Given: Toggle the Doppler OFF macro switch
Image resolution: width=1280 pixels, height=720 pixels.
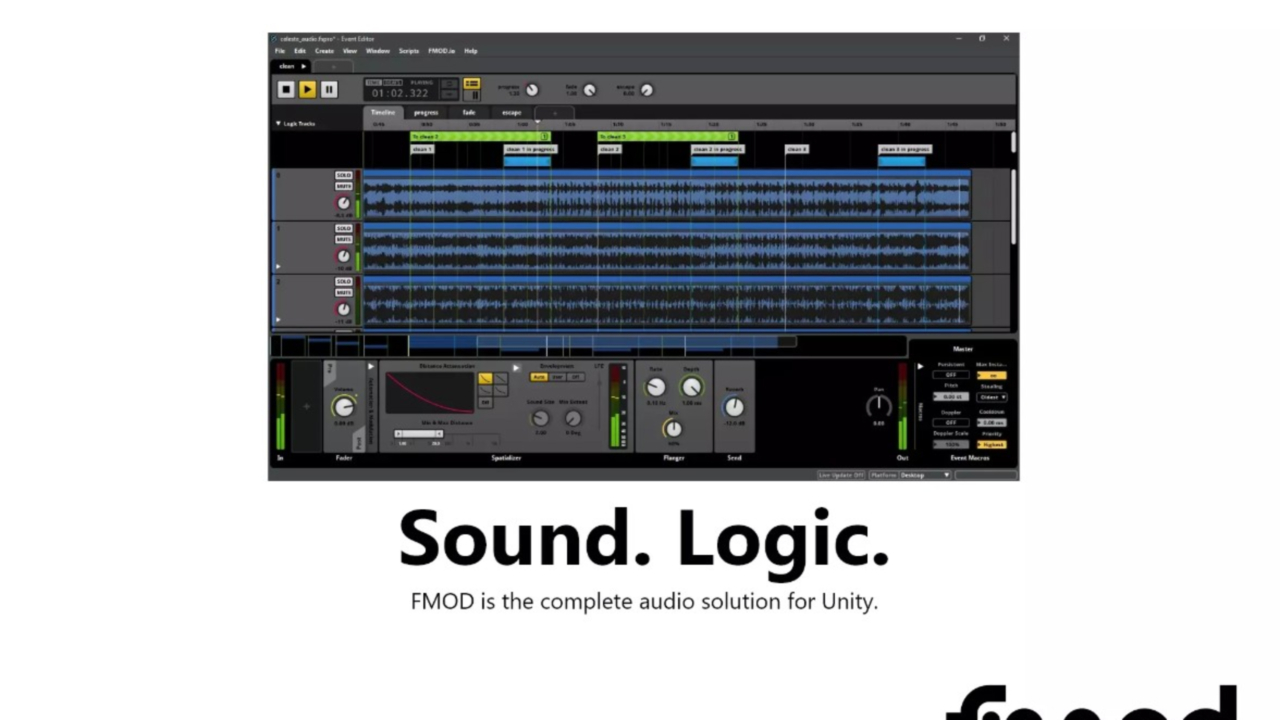Looking at the screenshot, I should click(950, 422).
